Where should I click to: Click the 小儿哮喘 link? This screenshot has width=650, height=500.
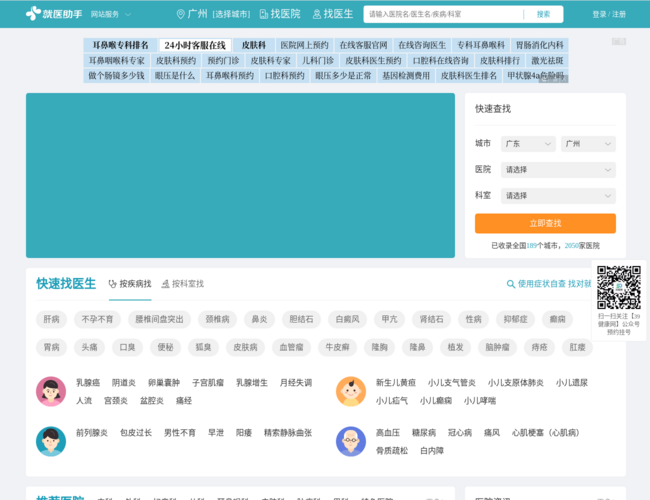[480, 401]
